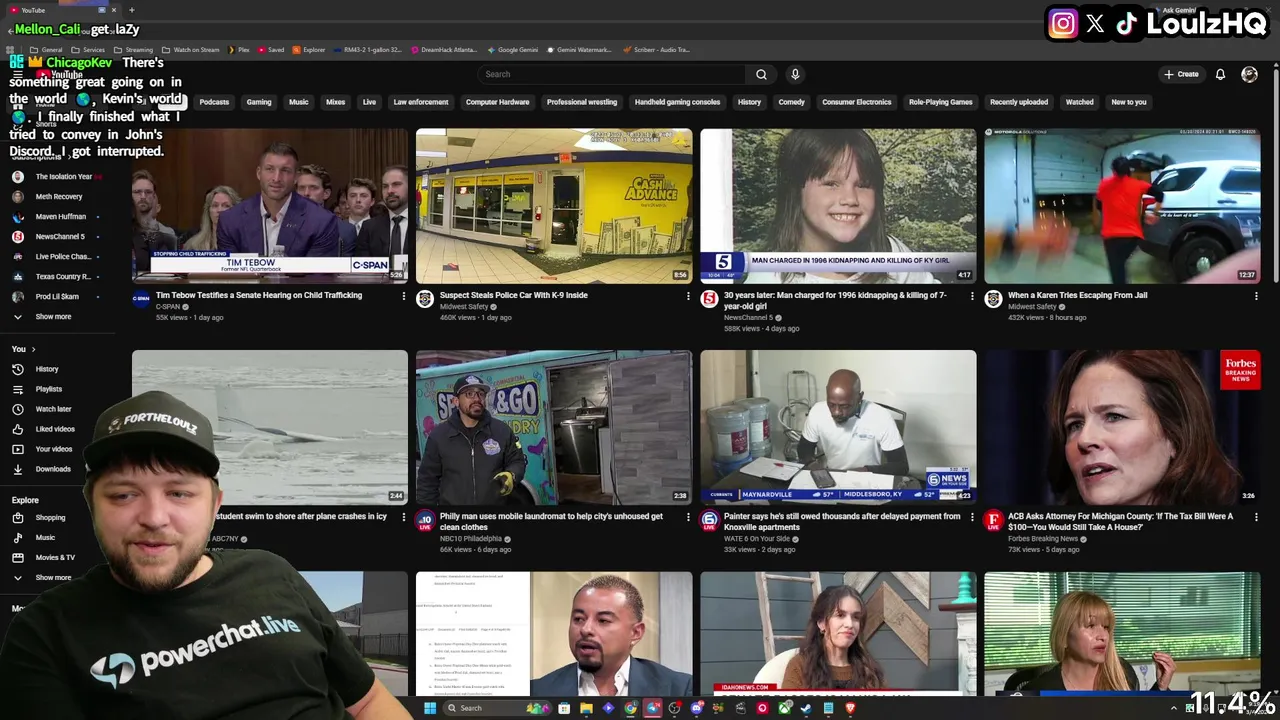Screen dimensions: 1280x720
Task: Select the Podcasts filter chip
Action: point(214,102)
